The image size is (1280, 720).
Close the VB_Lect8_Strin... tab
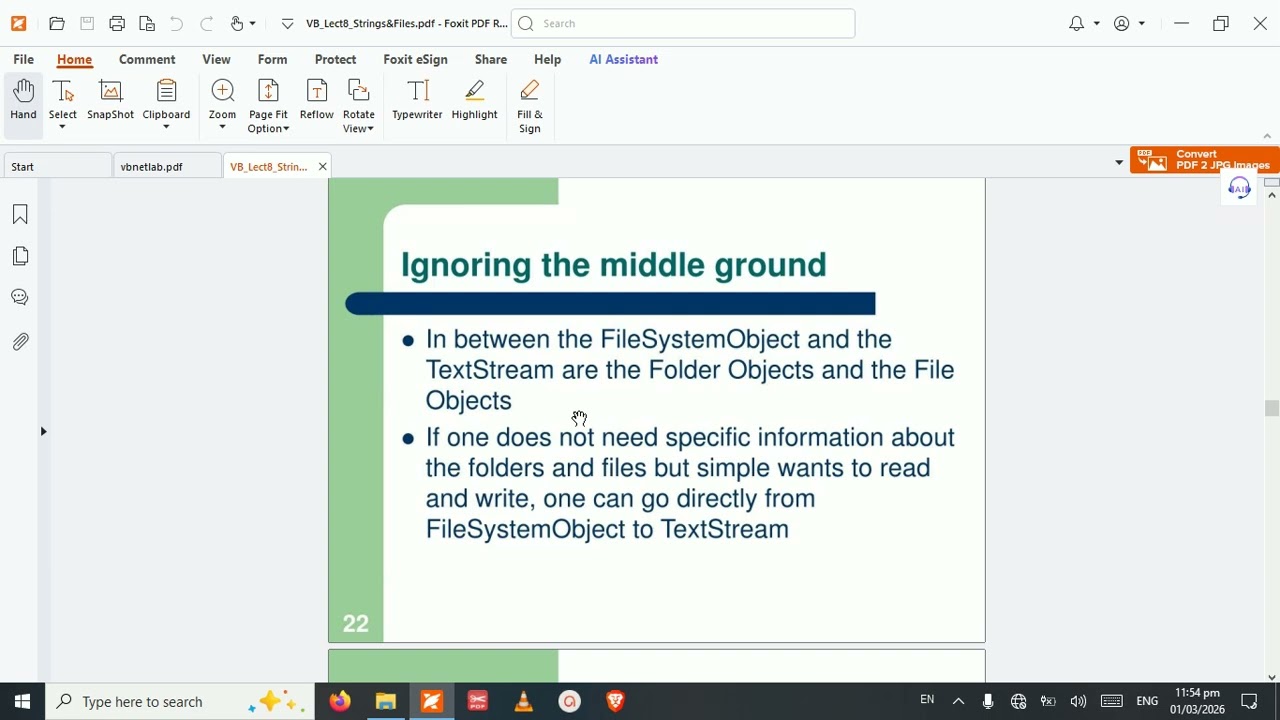pos(322,166)
